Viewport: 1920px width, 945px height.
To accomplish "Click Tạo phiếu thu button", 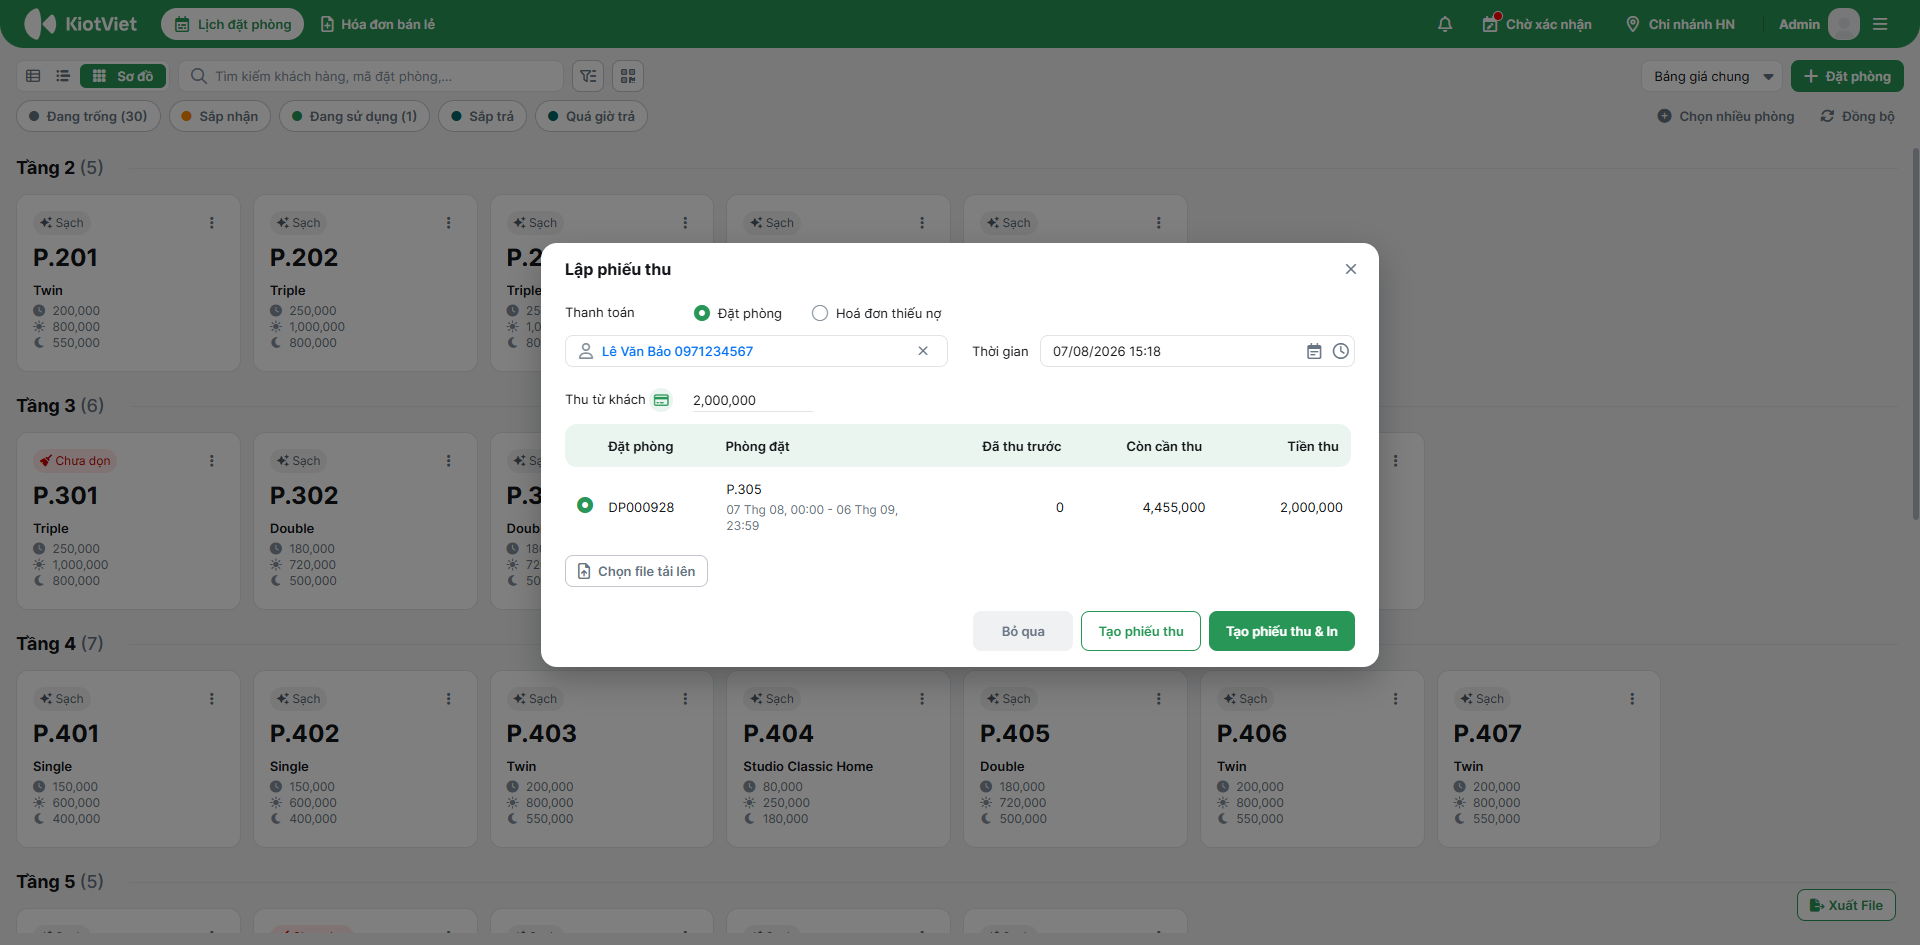I will pos(1141,631).
